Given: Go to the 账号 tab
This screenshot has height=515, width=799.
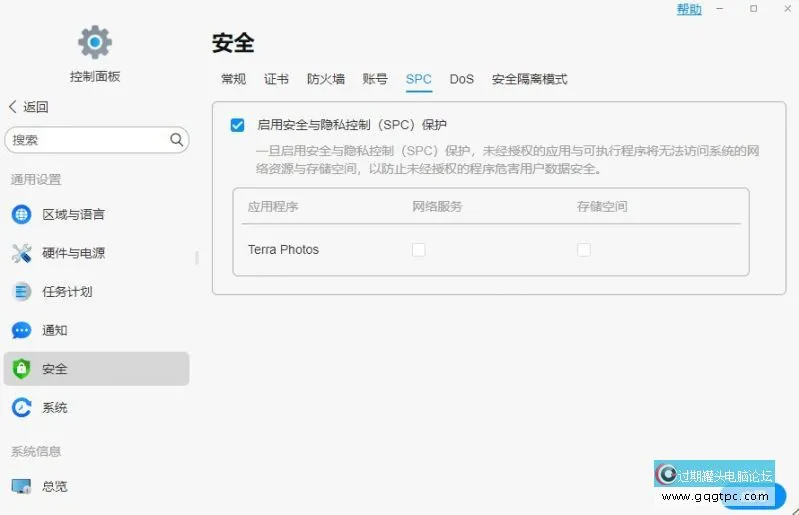Looking at the screenshot, I should 375,79.
